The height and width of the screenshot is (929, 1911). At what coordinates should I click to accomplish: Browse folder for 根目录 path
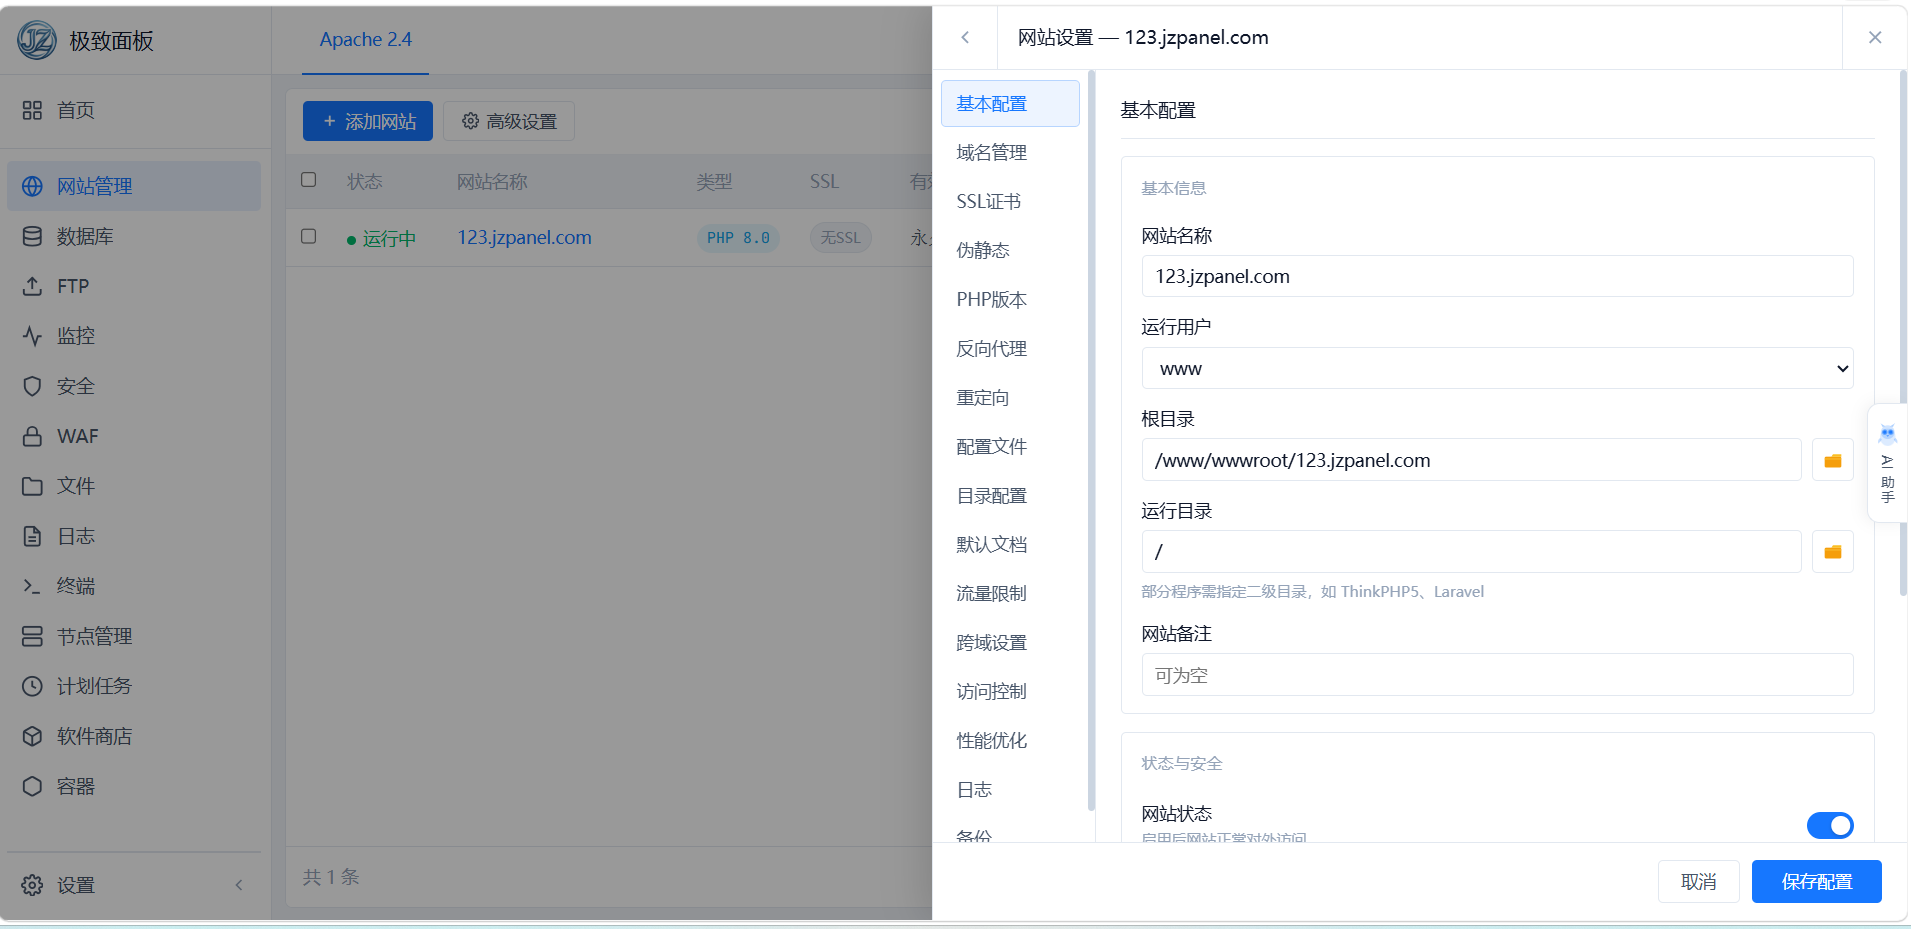pyautogui.click(x=1833, y=460)
